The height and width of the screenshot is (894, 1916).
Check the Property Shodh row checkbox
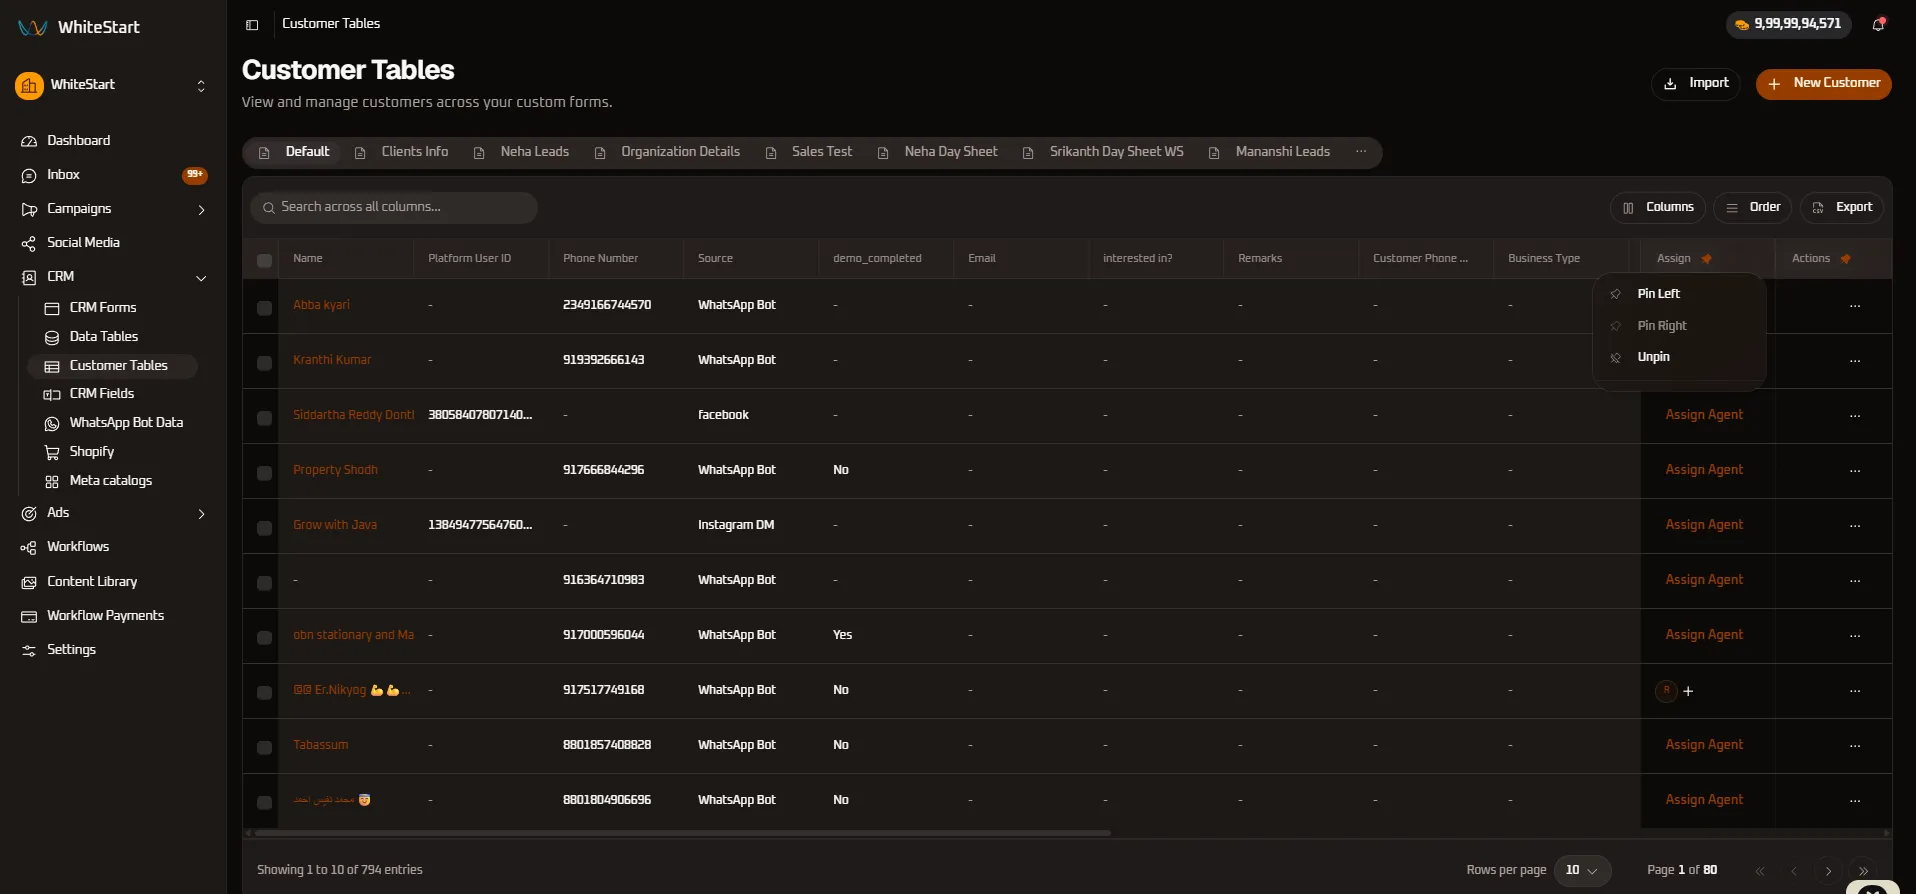point(264,473)
